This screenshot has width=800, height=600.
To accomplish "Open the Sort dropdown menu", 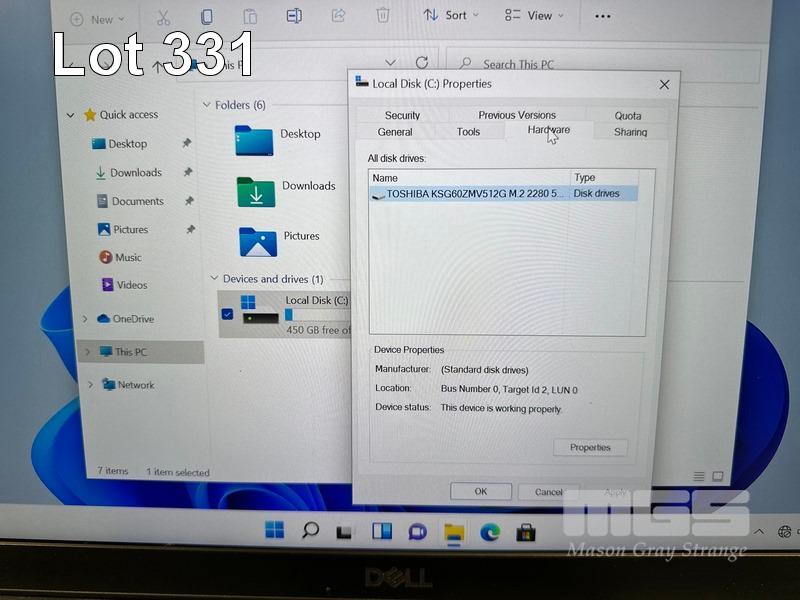I will click(450, 15).
